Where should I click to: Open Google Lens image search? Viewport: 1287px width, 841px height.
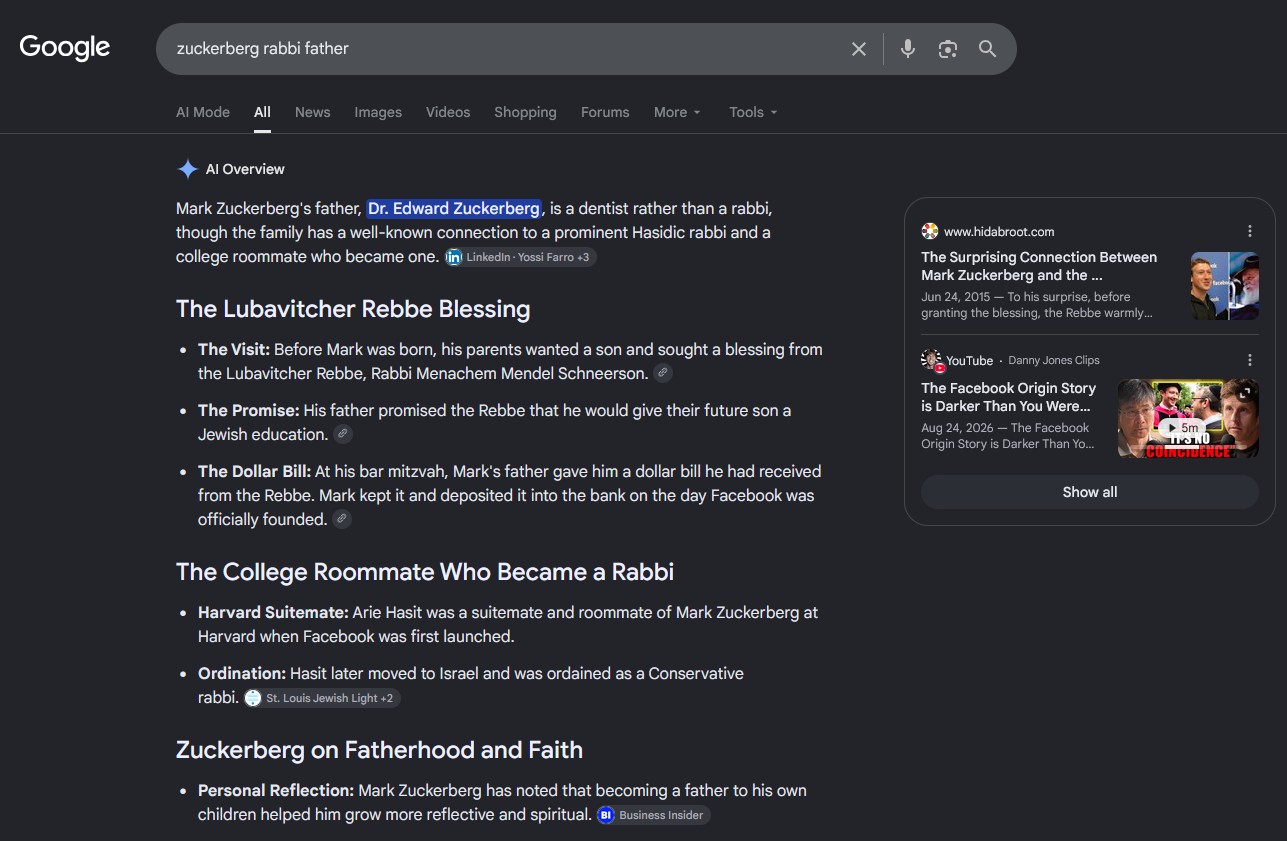(947, 49)
